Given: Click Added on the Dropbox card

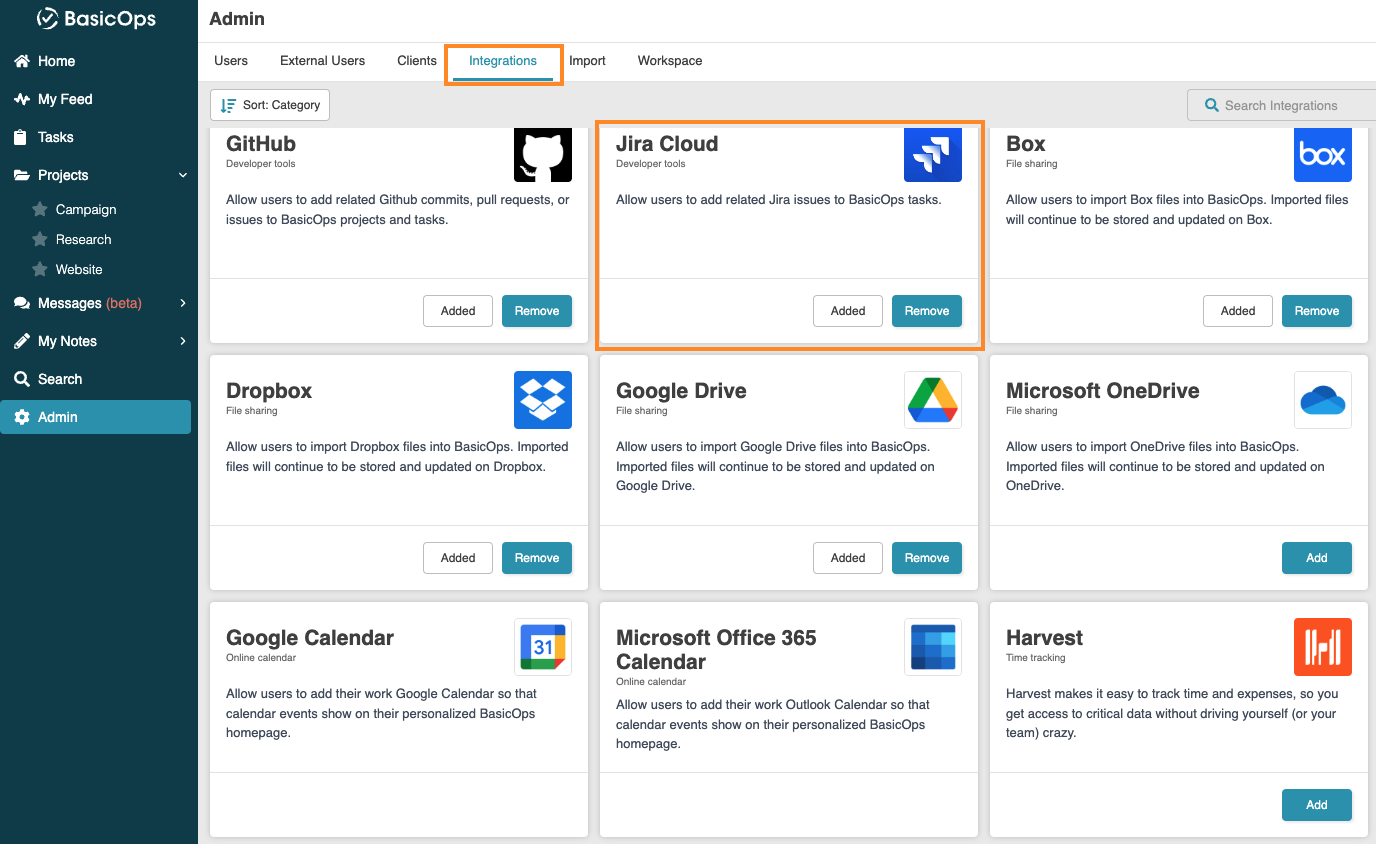Looking at the screenshot, I should click(x=458, y=558).
